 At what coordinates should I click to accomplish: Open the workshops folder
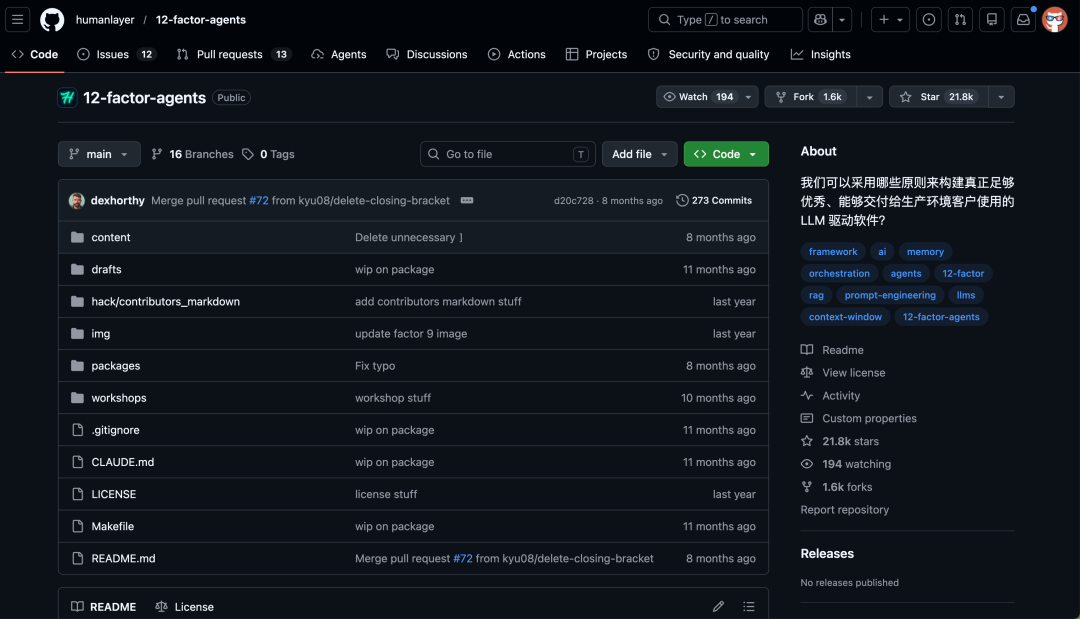[x=118, y=398]
